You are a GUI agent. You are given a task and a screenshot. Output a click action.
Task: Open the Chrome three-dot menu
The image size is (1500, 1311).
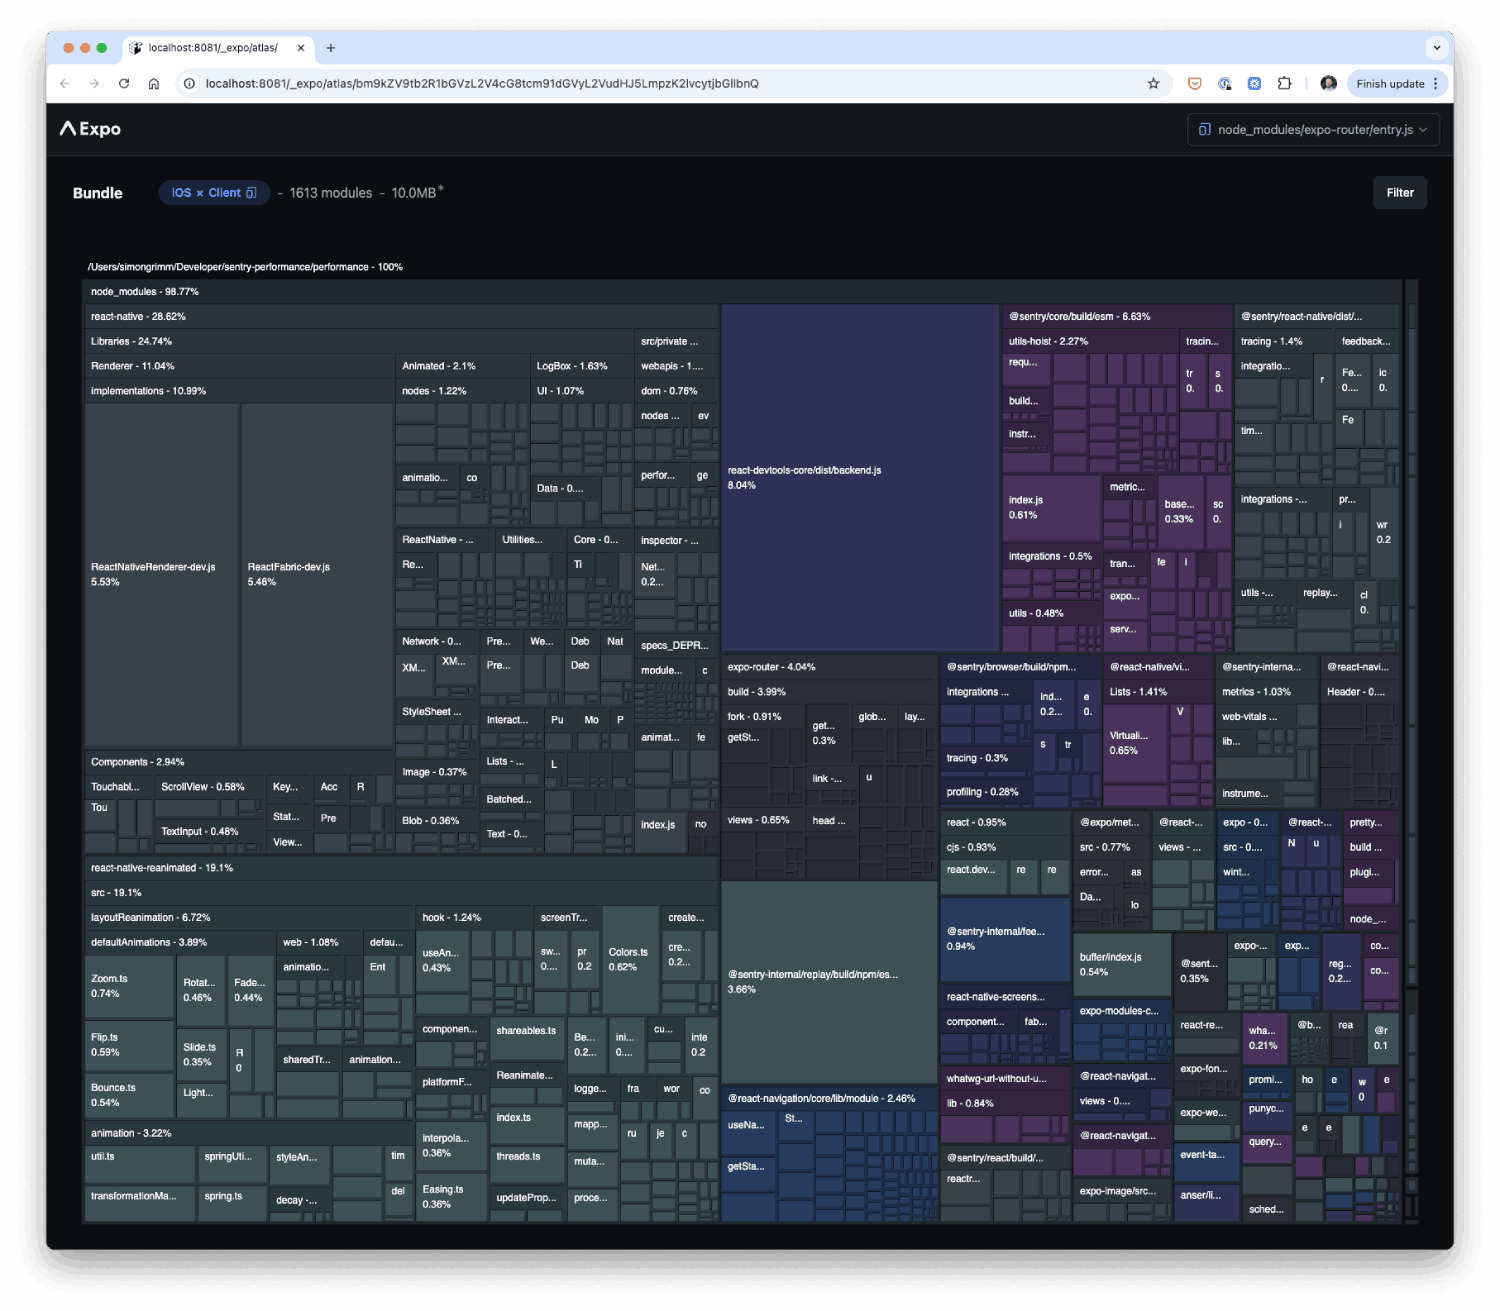click(1436, 84)
